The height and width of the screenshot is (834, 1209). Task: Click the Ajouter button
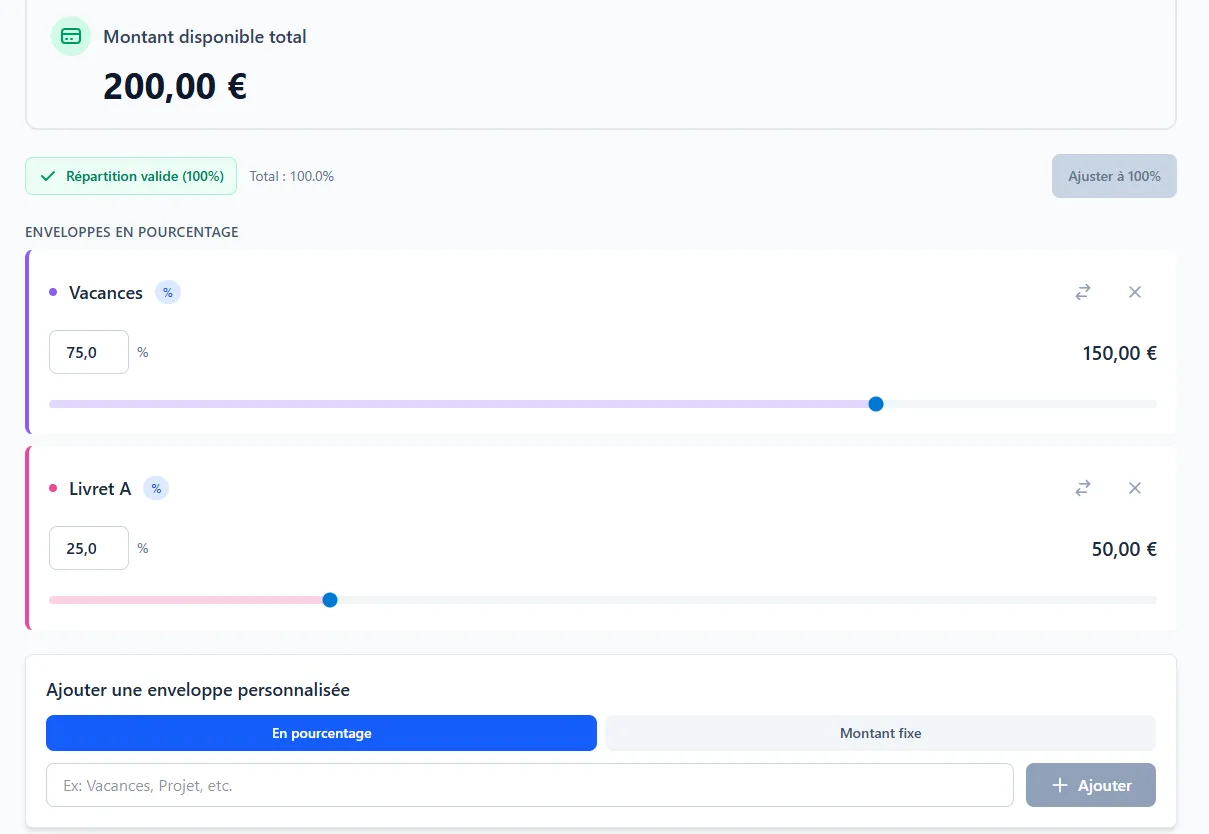pyautogui.click(x=1090, y=785)
